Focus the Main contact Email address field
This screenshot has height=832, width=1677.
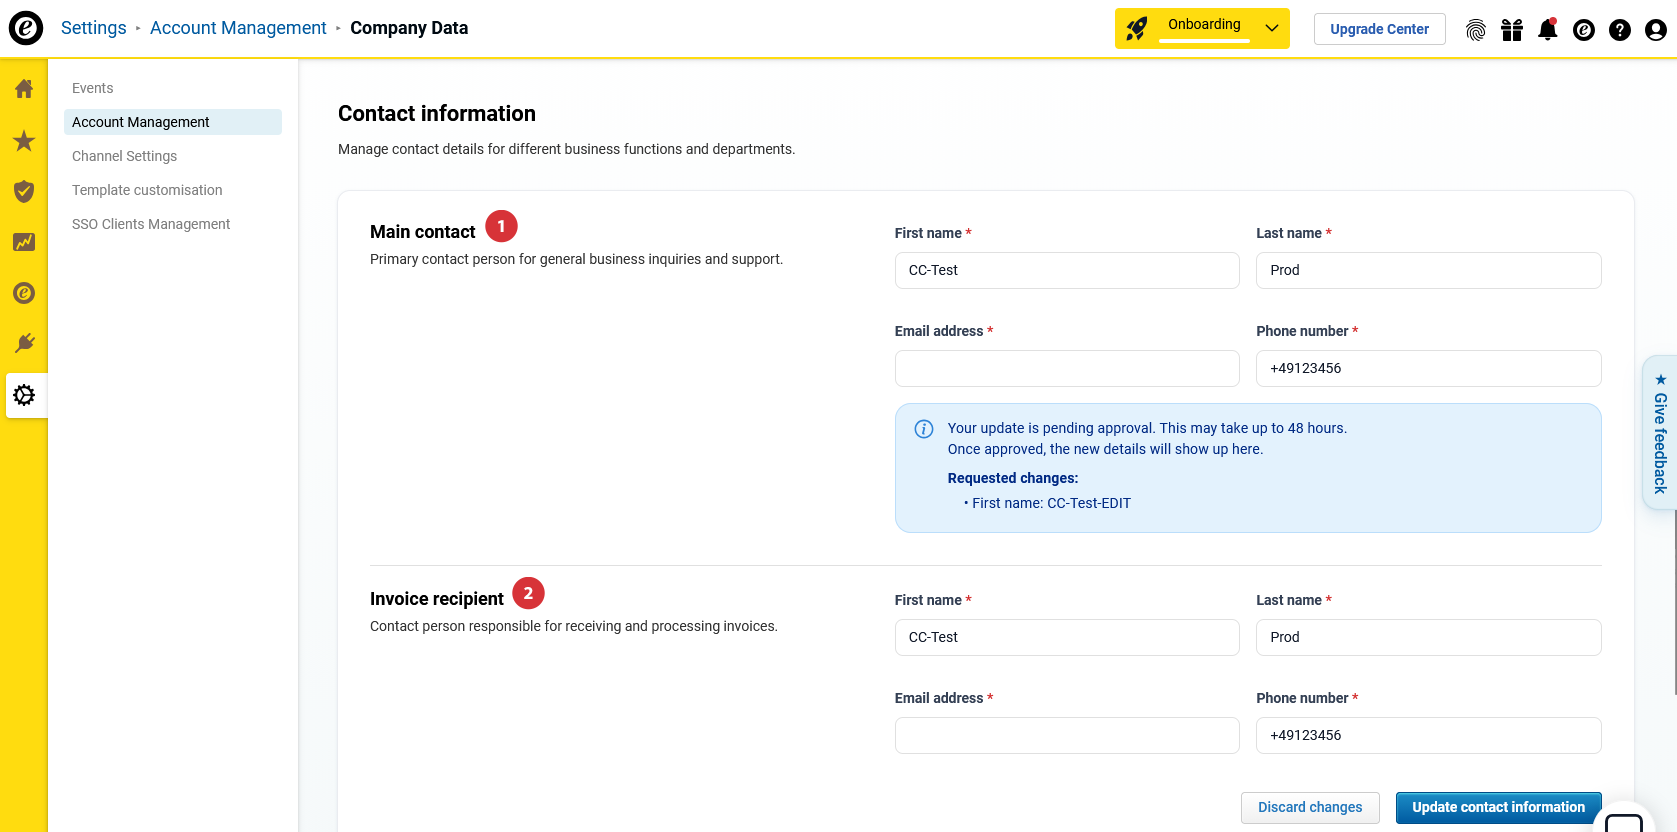[x=1066, y=368]
